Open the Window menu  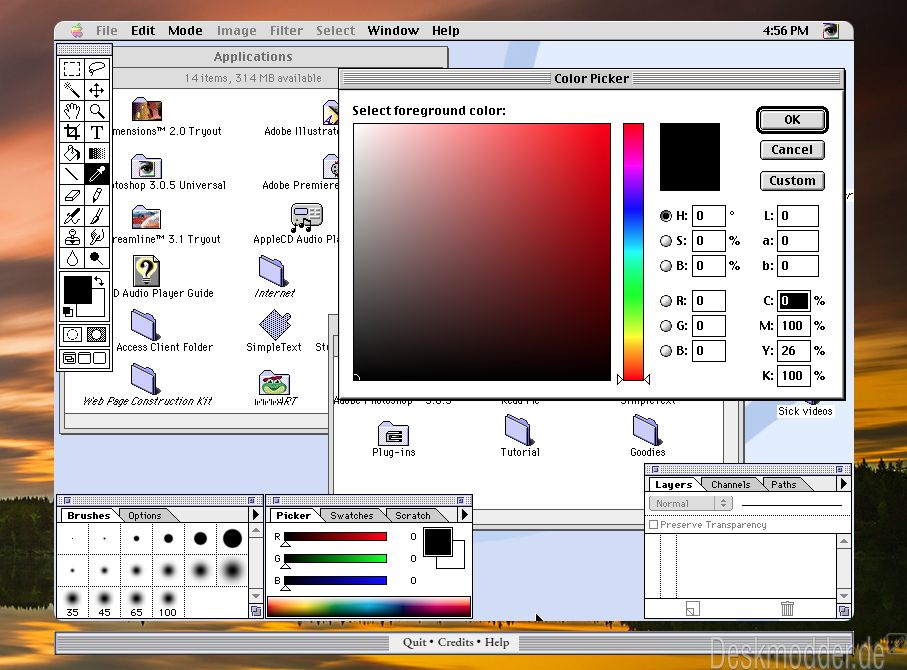393,31
